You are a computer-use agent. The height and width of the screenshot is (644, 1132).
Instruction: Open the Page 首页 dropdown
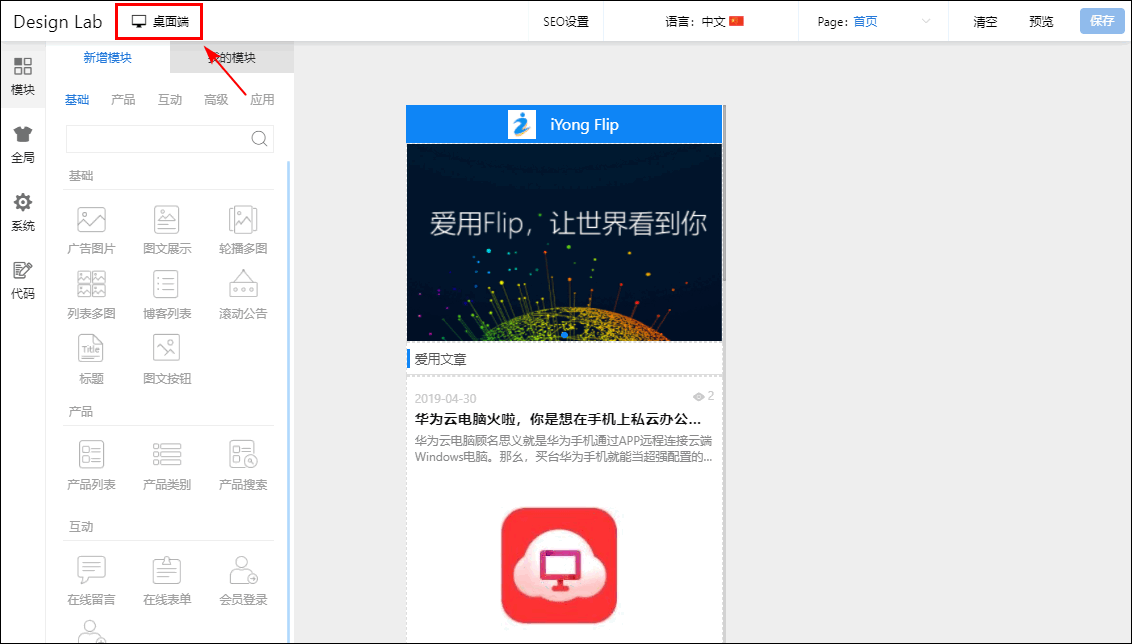click(x=874, y=22)
